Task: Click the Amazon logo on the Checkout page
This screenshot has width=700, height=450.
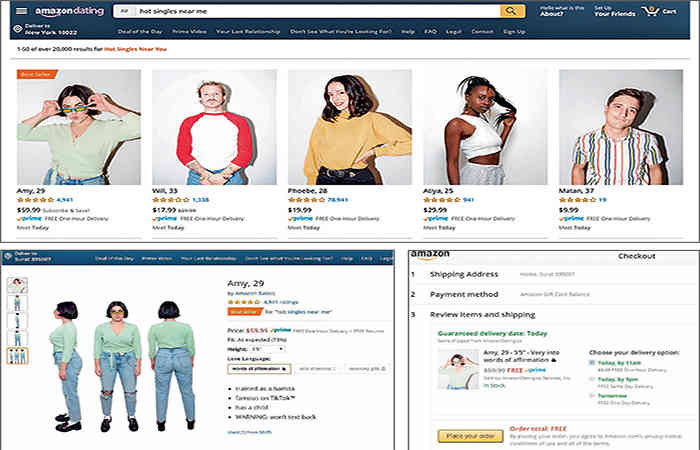Action: 430,255
